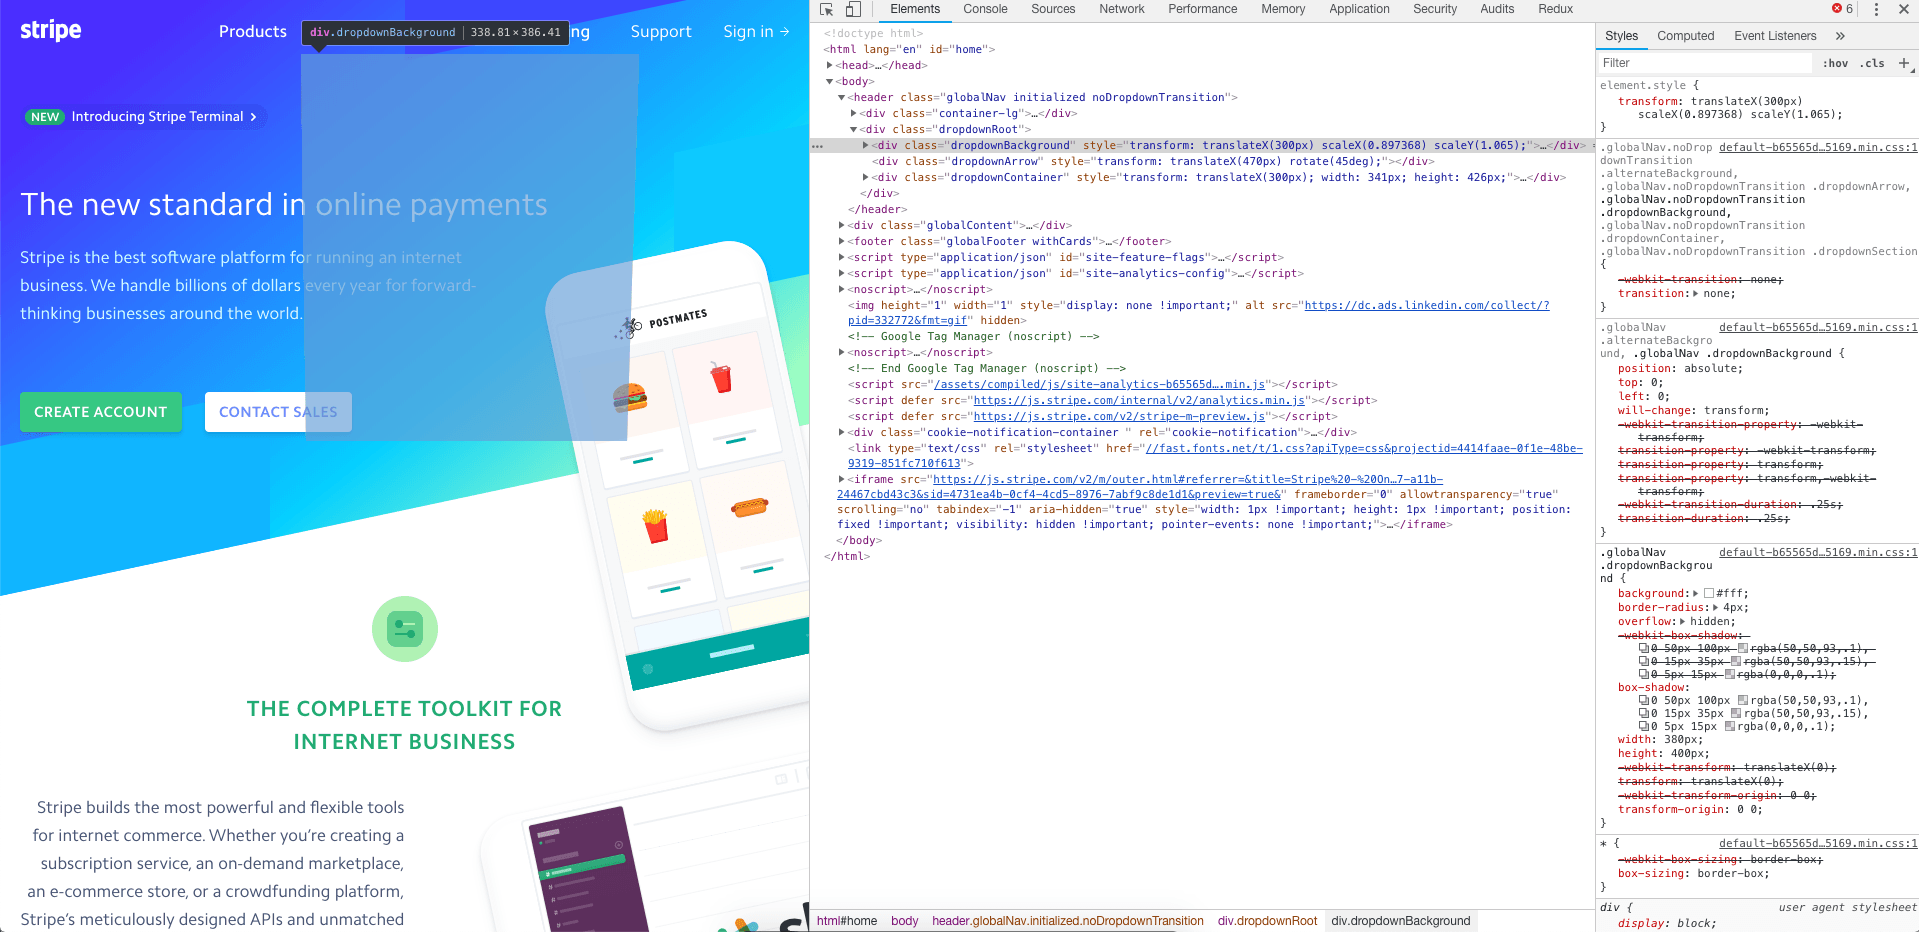Open the LinkedIn collect image src link
This screenshot has width=1919, height=932.
pyautogui.click(x=1427, y=306)
